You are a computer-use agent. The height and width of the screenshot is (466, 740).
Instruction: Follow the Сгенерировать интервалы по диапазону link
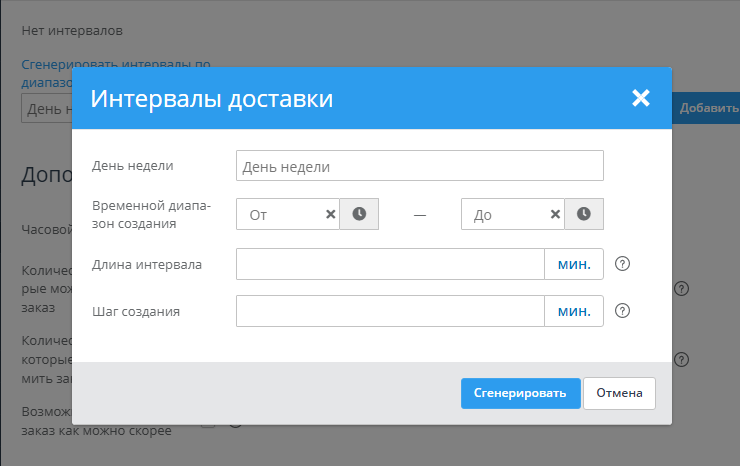coord(115,62)
